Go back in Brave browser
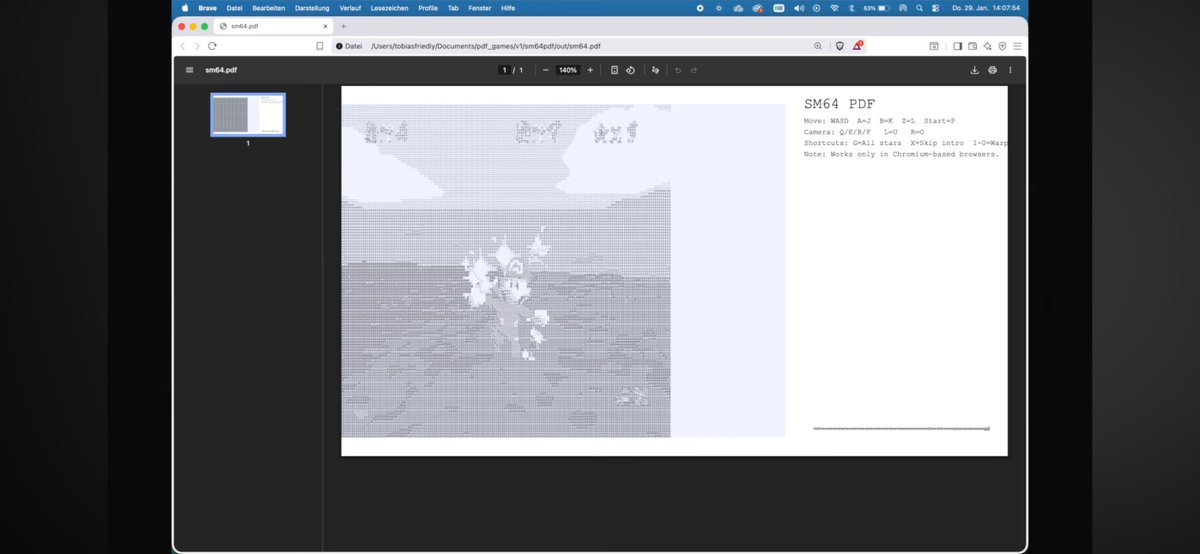This screenshot has height=554, width=1200. click(183, 46)
